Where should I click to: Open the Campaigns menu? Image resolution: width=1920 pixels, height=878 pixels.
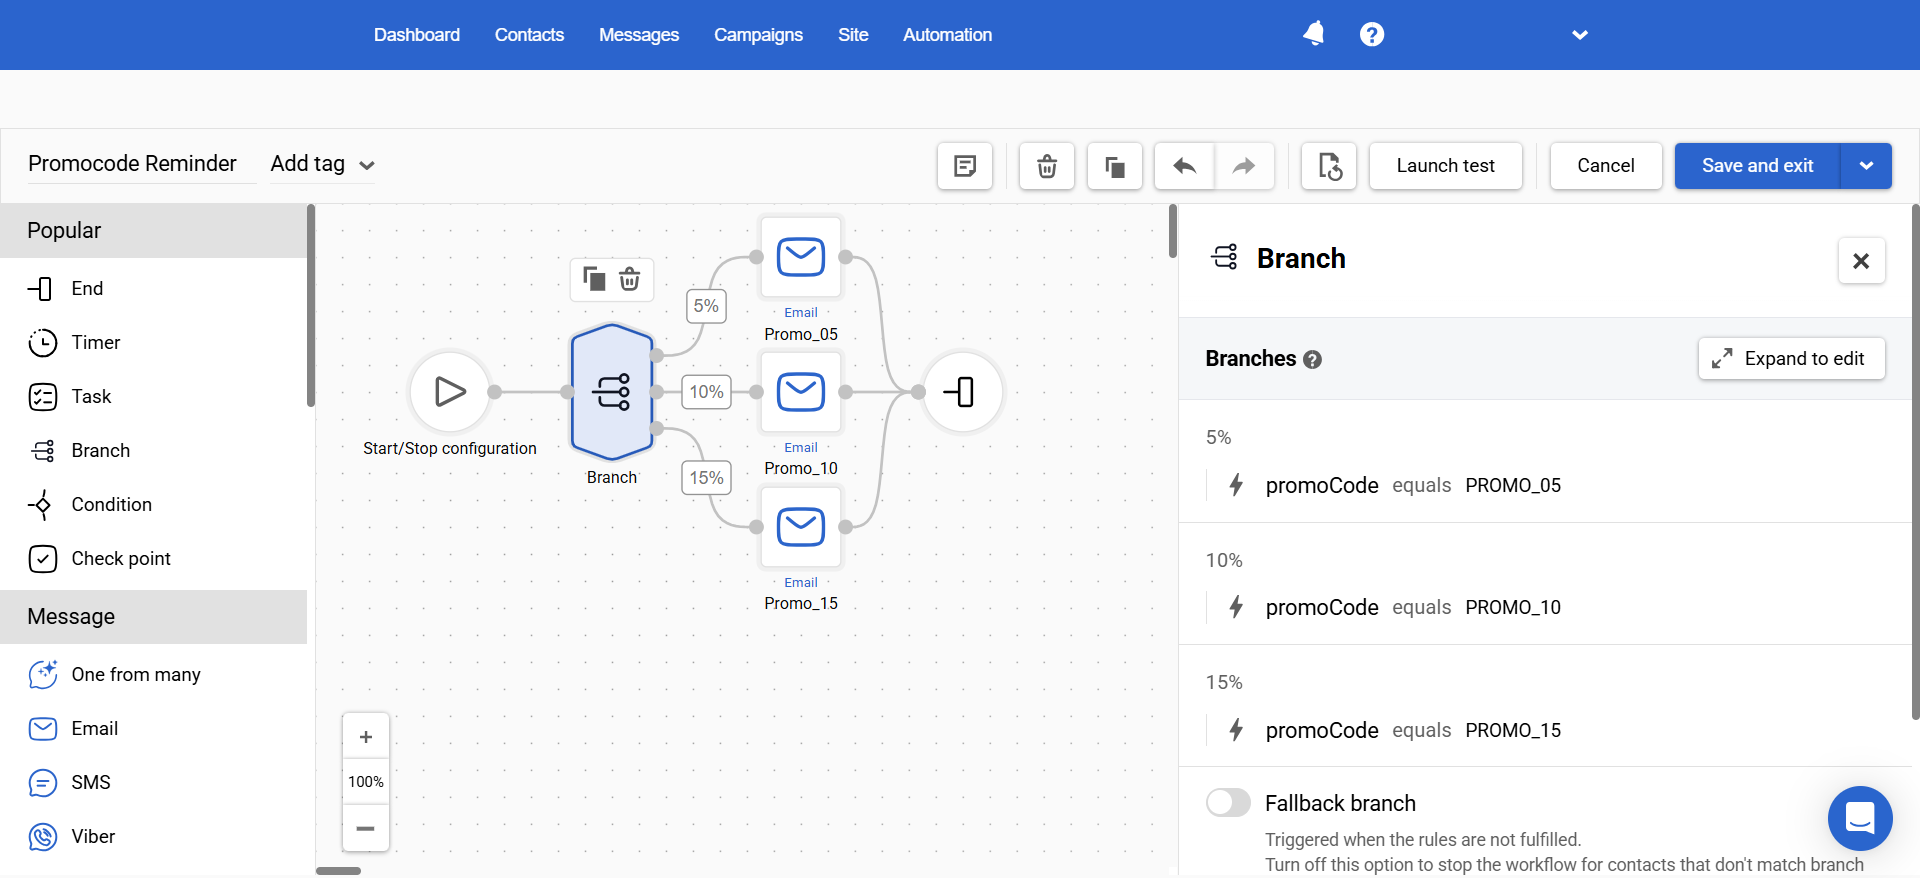pyautogui.click(x=758, y=35)
